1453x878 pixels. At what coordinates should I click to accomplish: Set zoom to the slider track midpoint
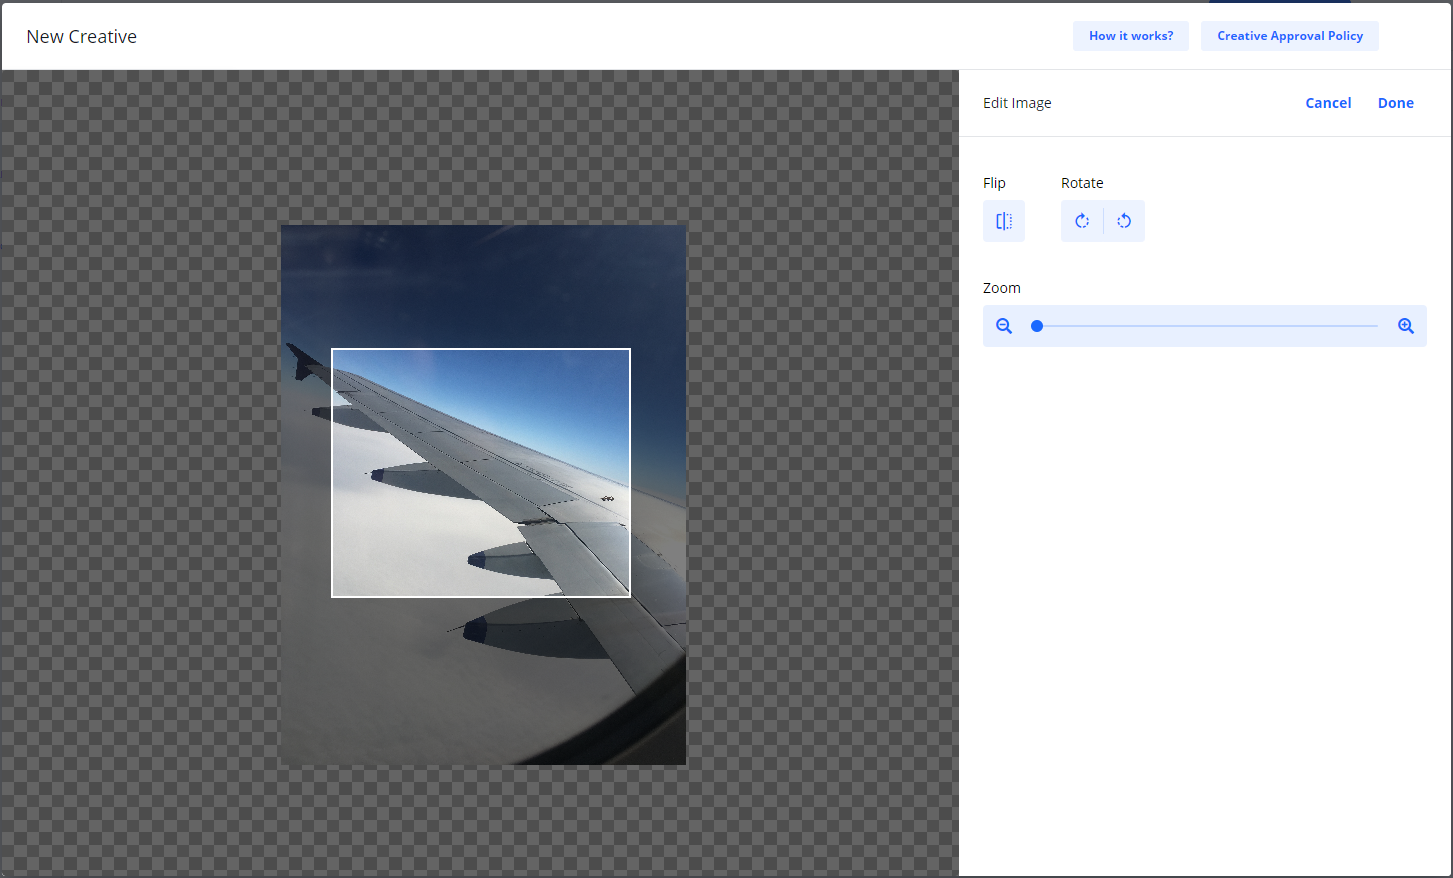pyautogui.click(x=1207, y=326)
